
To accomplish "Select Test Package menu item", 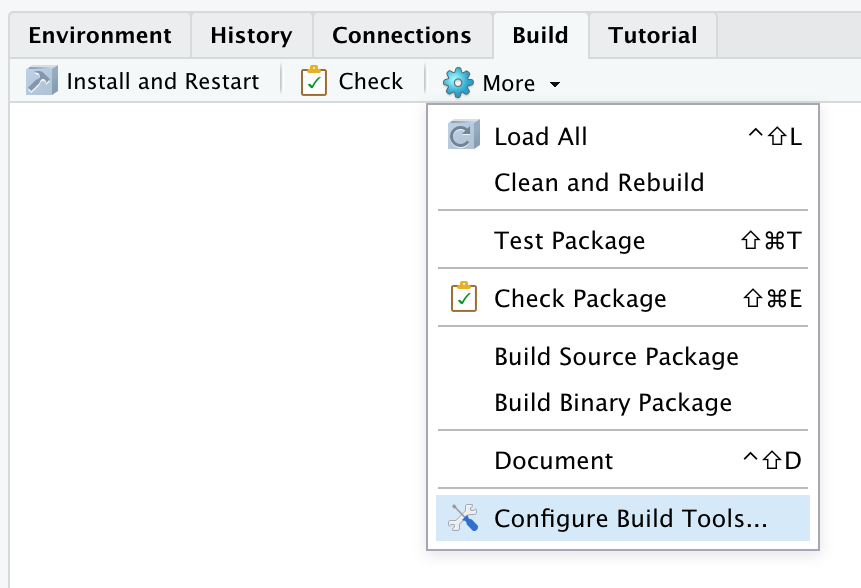I will (569, 241).
